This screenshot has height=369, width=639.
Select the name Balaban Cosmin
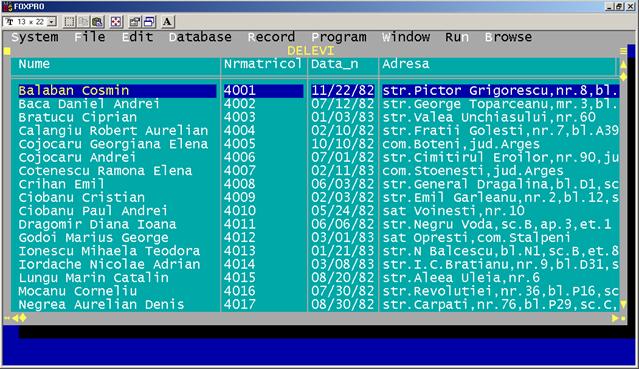[74, 91]
